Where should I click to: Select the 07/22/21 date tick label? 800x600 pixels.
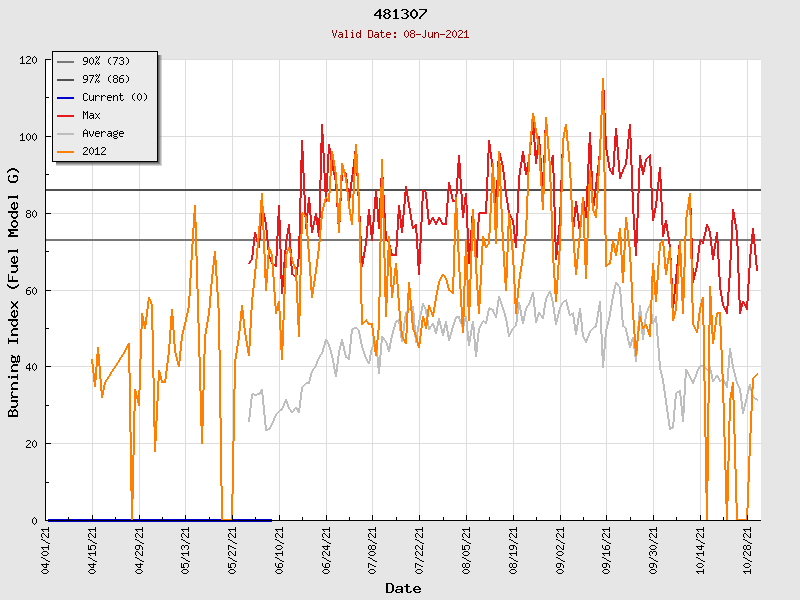click(420, 549)
